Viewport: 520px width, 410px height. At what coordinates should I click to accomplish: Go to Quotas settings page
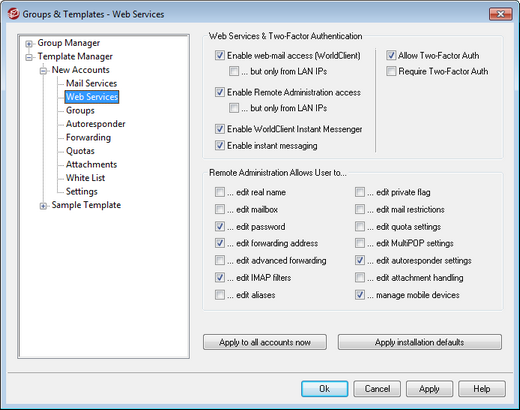point(80,151)
